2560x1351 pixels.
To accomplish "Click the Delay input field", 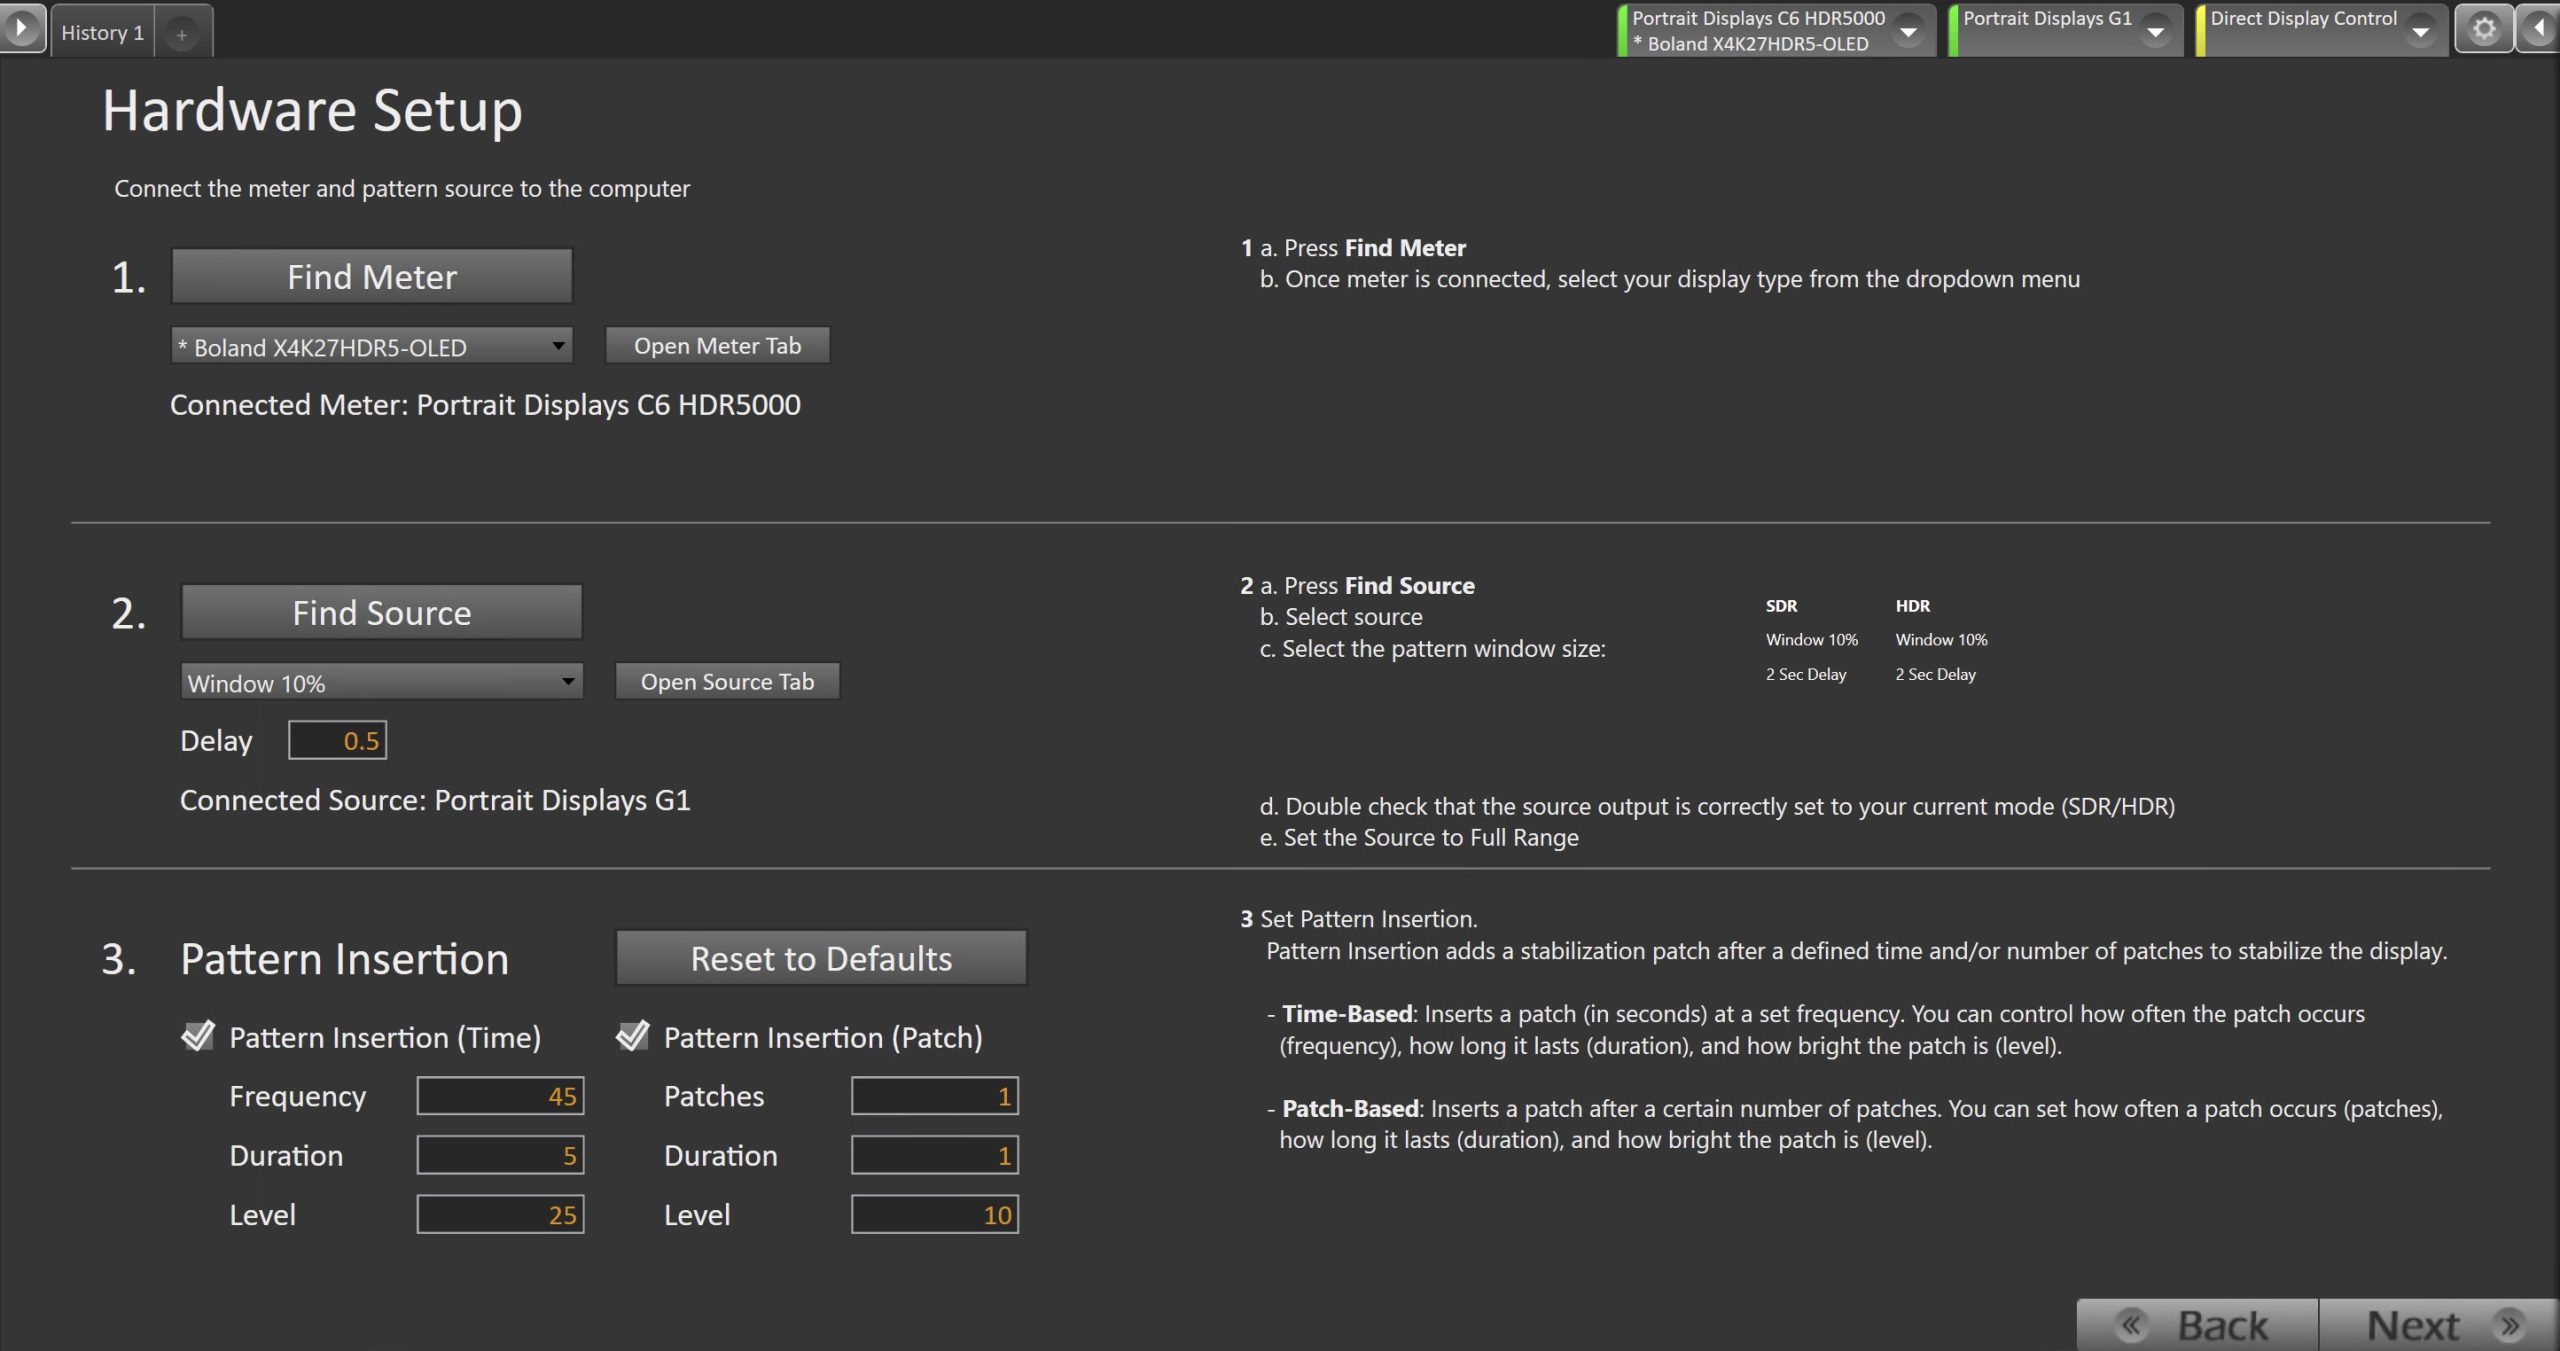I will point(337,741).
